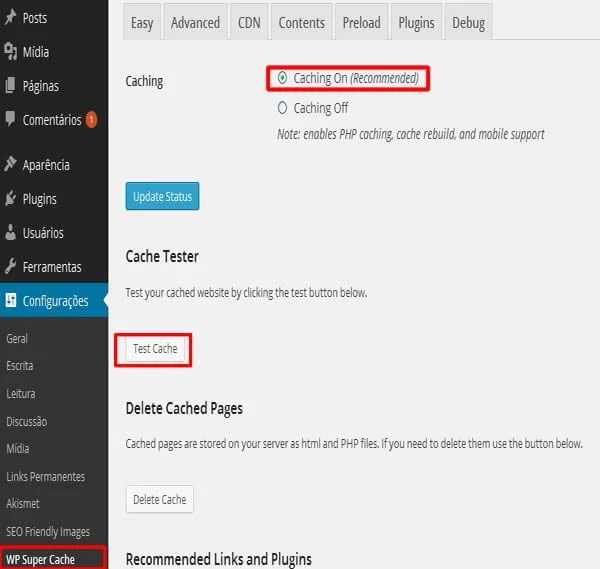Click the Test Cache button
The width and height of the screenshot is (600, 569).
tap(155, 349)
